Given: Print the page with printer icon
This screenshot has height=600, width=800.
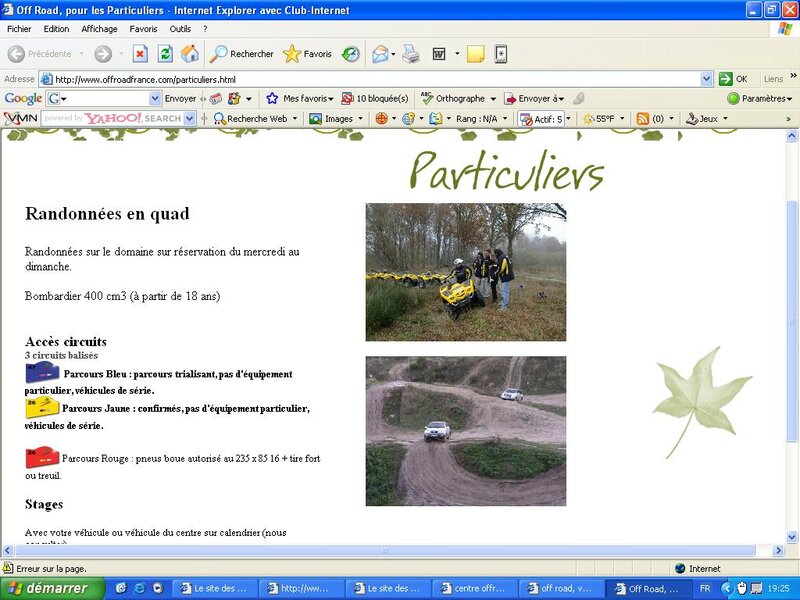Looking at the screenshot, I should coord(411,54).
